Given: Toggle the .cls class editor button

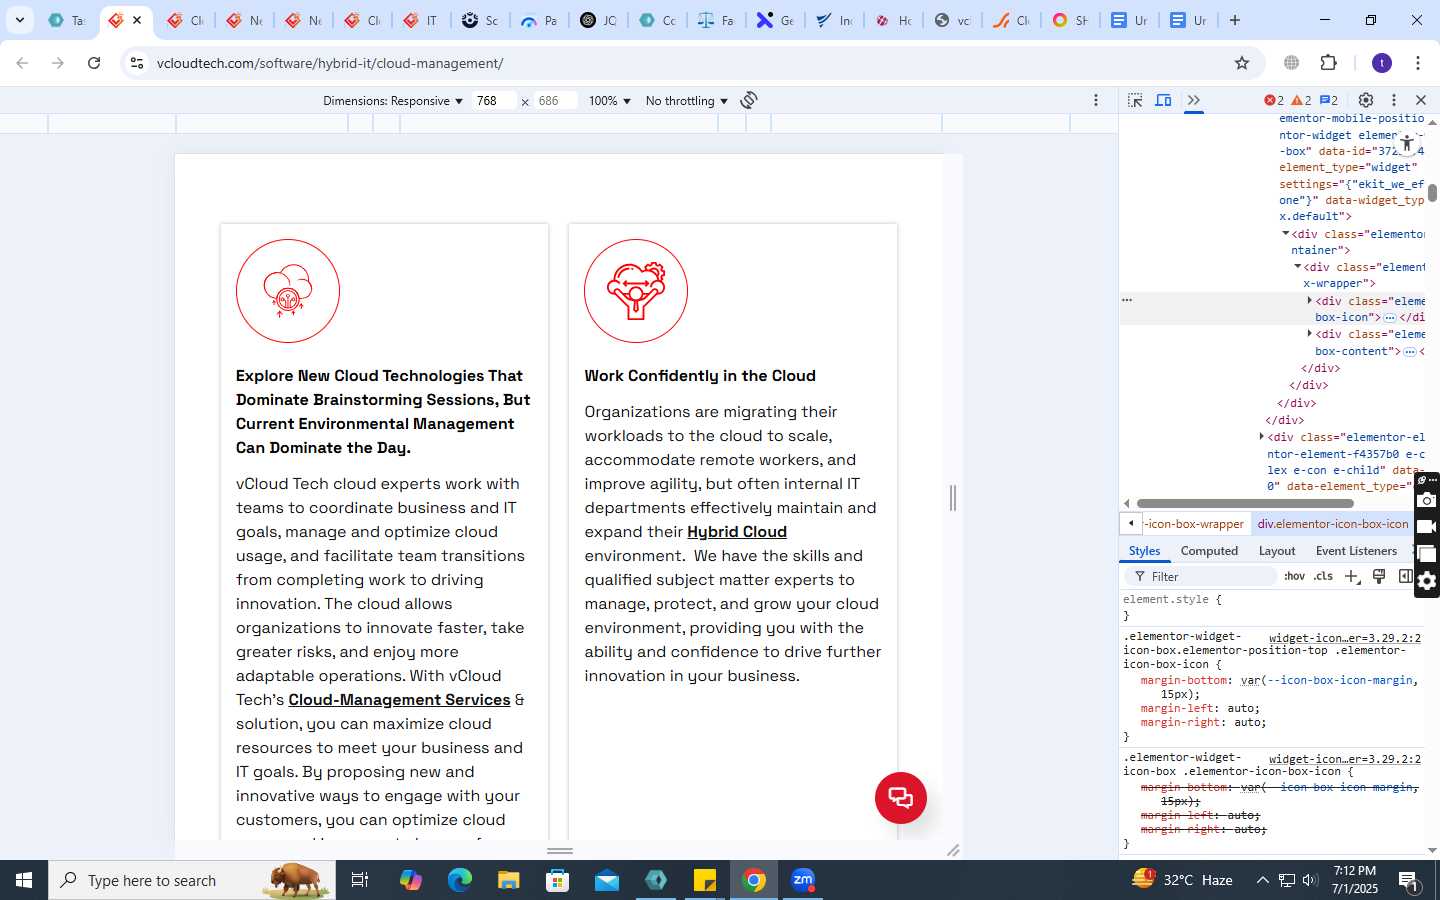Looking at the screenshot, I should click(1324, 576).
